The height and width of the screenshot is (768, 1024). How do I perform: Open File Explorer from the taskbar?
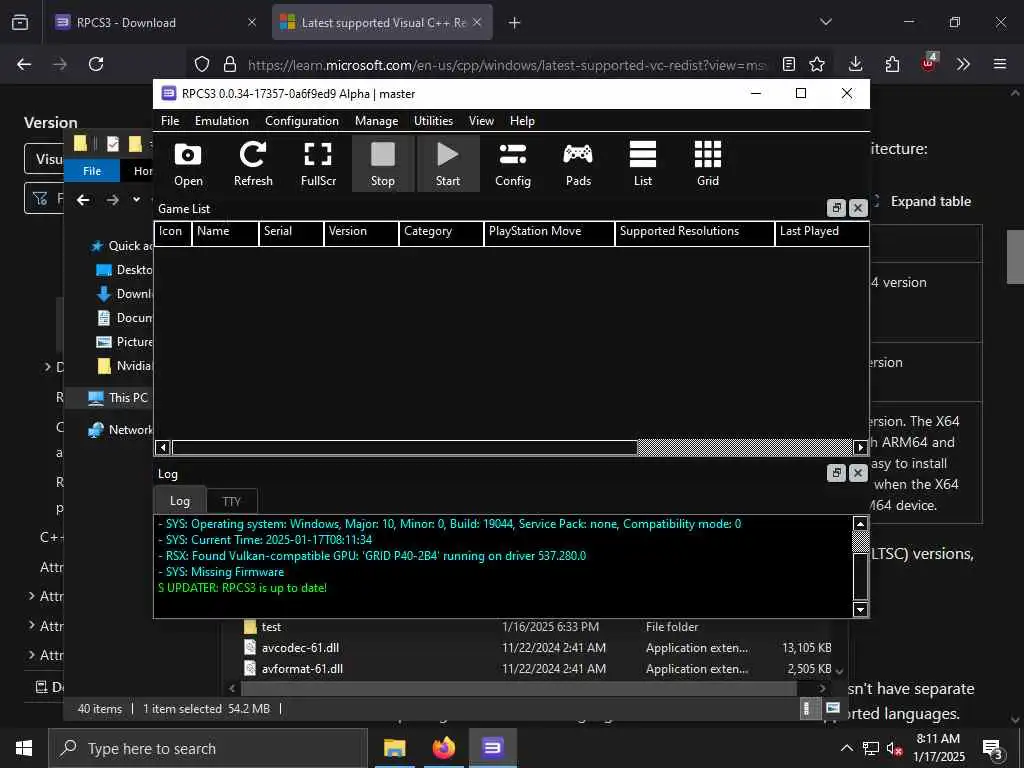394,748
